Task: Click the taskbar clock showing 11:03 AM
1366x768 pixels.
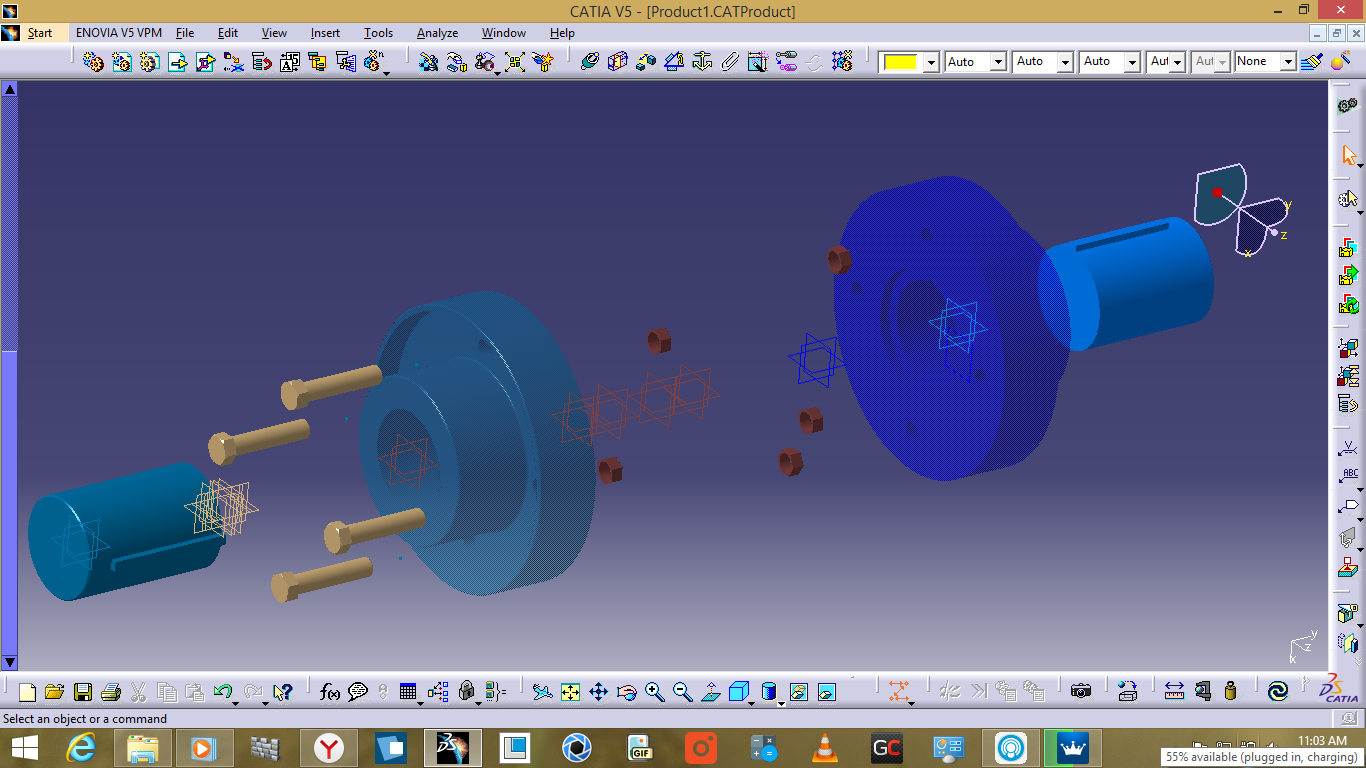Action: pyautogui.click(x=1322, y=741)
